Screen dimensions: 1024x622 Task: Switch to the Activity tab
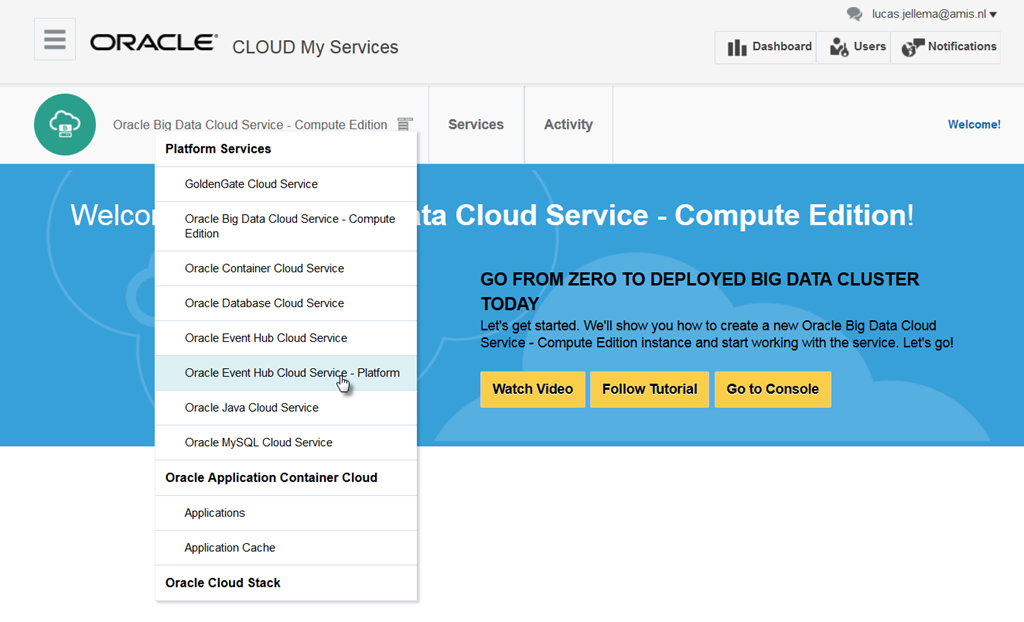[568, 125]
